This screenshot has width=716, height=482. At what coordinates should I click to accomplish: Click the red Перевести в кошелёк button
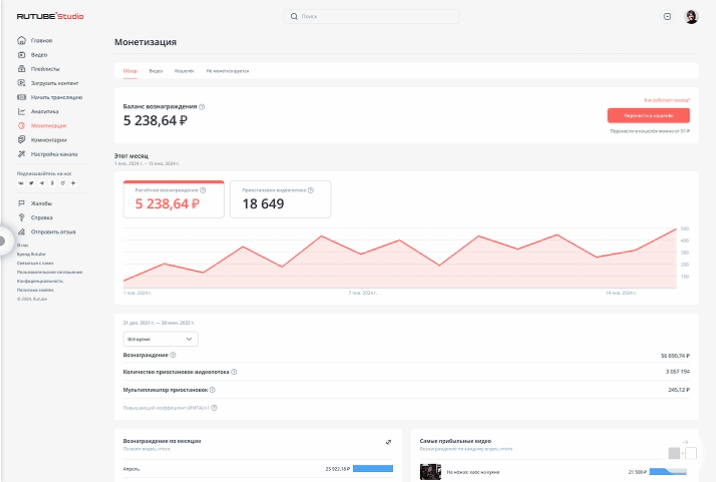pos(648,115)
